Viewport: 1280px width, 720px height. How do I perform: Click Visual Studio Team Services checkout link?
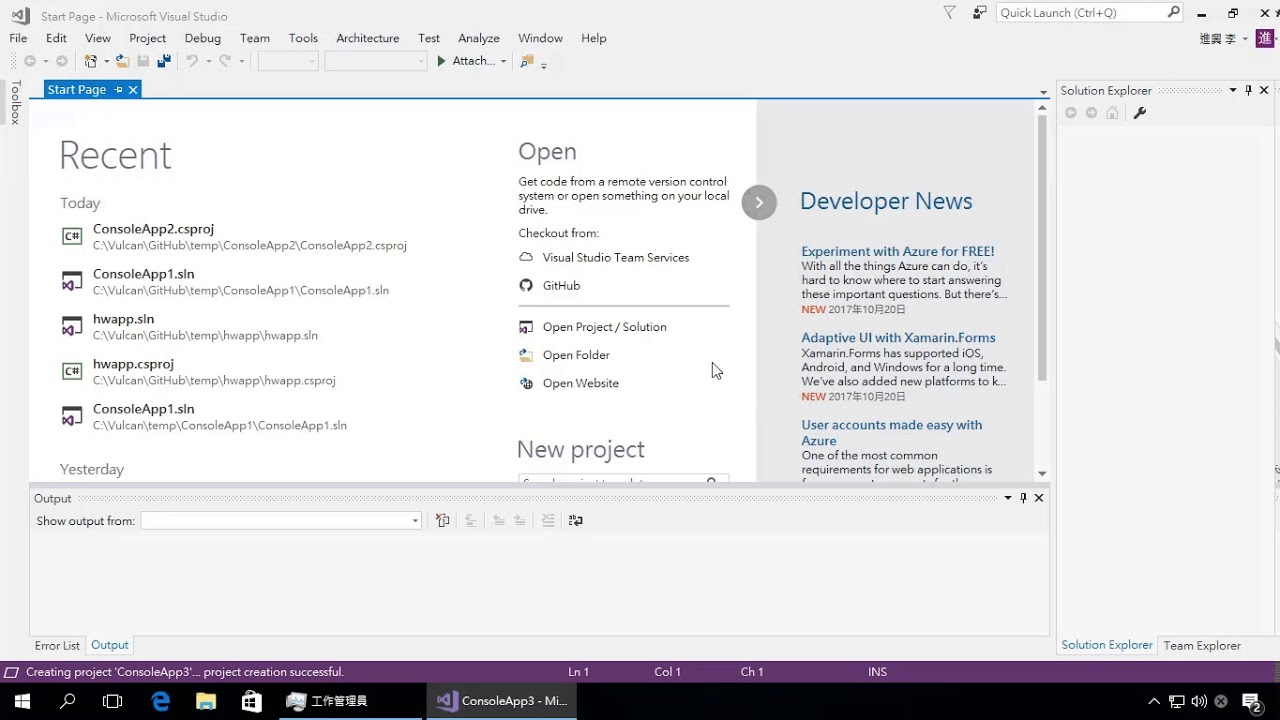point(616,258)
